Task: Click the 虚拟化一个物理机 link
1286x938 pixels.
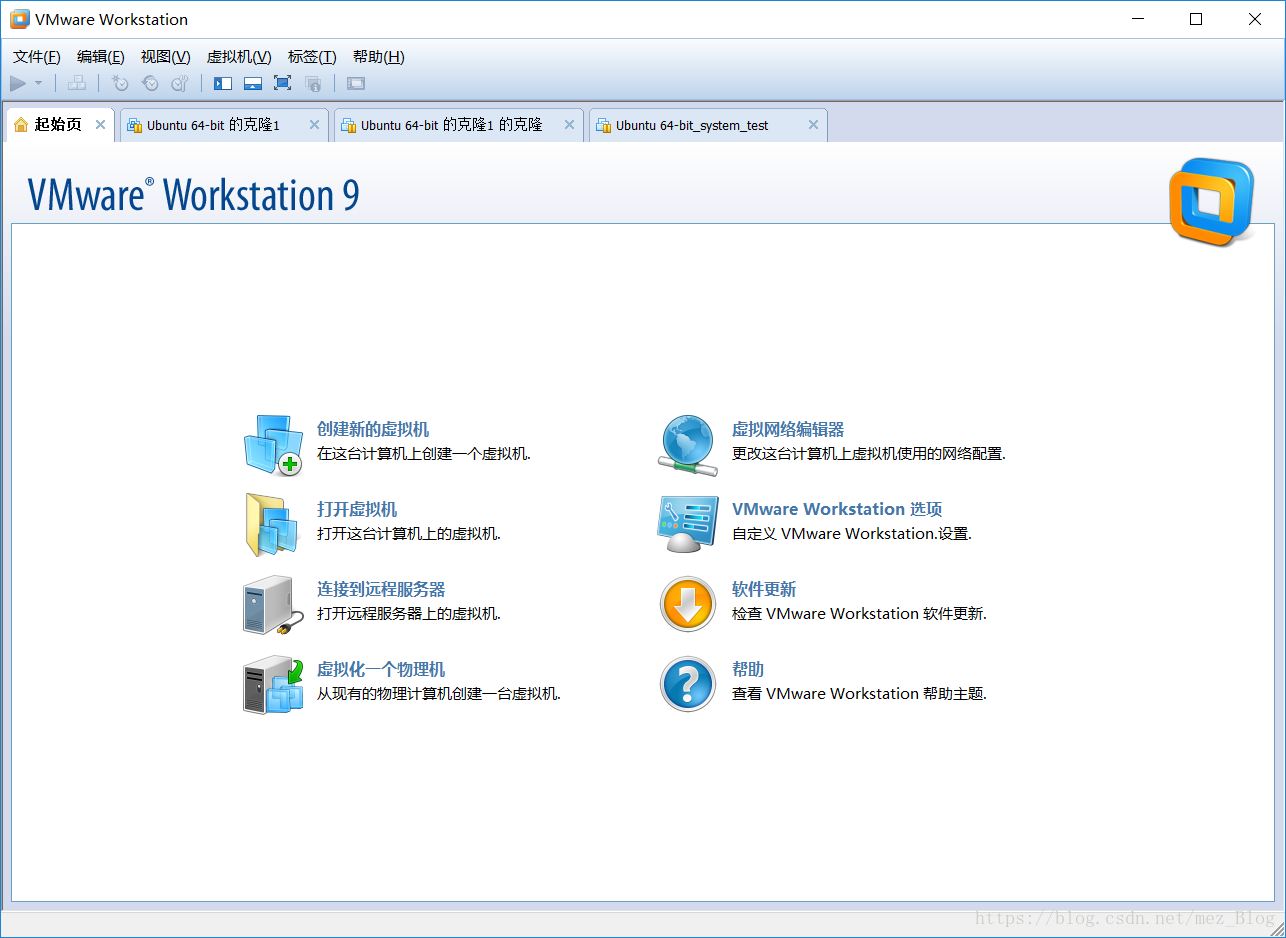Action: pos(381,669)
